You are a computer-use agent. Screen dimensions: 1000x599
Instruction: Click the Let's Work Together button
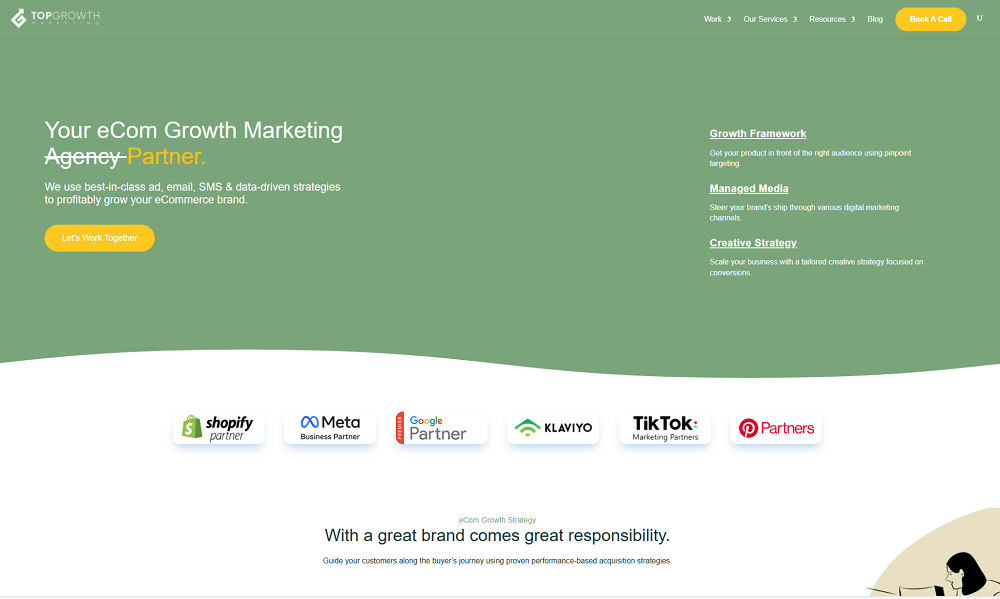click(x=99, y=238)
